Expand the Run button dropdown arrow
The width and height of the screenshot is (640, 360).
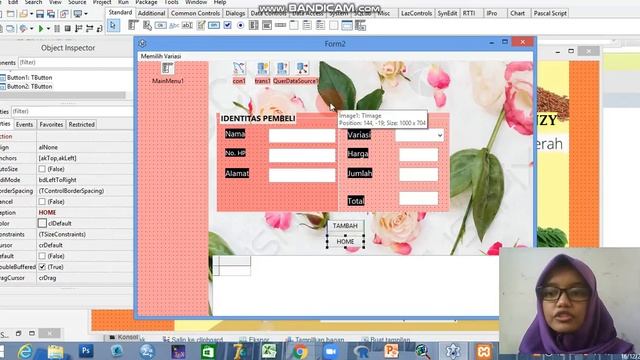48,29
